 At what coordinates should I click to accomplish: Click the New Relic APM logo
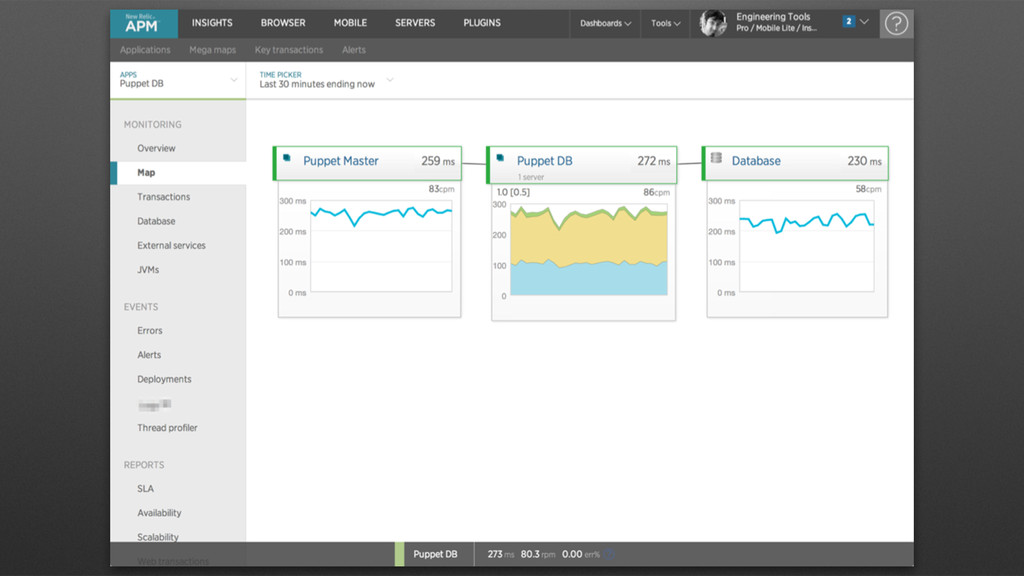tap(144, 24)
